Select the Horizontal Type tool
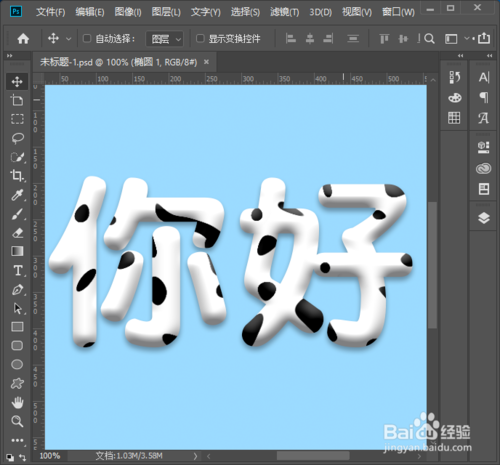This screenshot has height=465, width=500. [18, 270]
